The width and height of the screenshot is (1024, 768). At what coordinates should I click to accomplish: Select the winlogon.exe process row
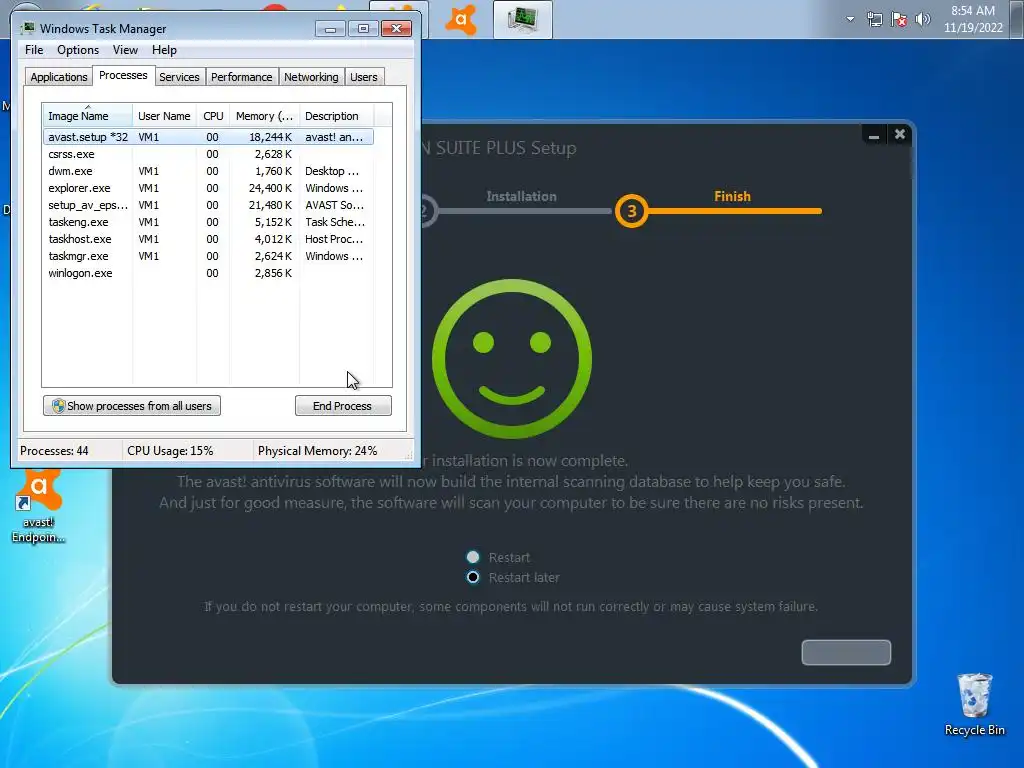coord(208,273)
